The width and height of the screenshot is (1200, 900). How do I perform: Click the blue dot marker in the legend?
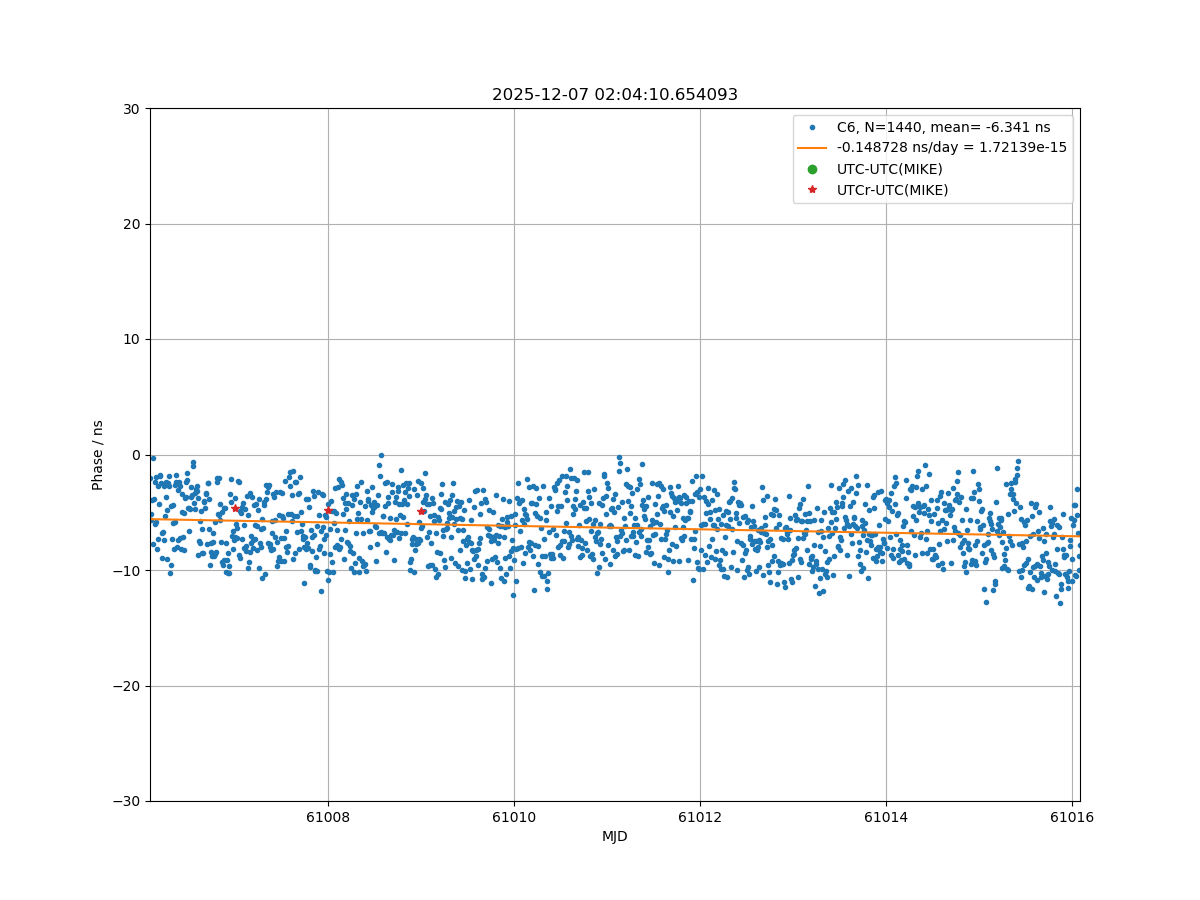(x=812, y=127)
